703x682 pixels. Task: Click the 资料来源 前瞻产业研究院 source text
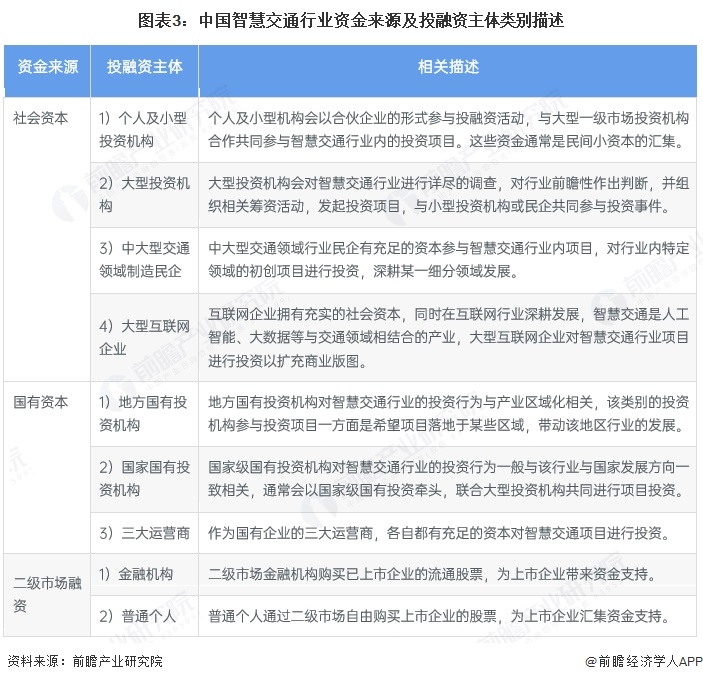[84, 661]
